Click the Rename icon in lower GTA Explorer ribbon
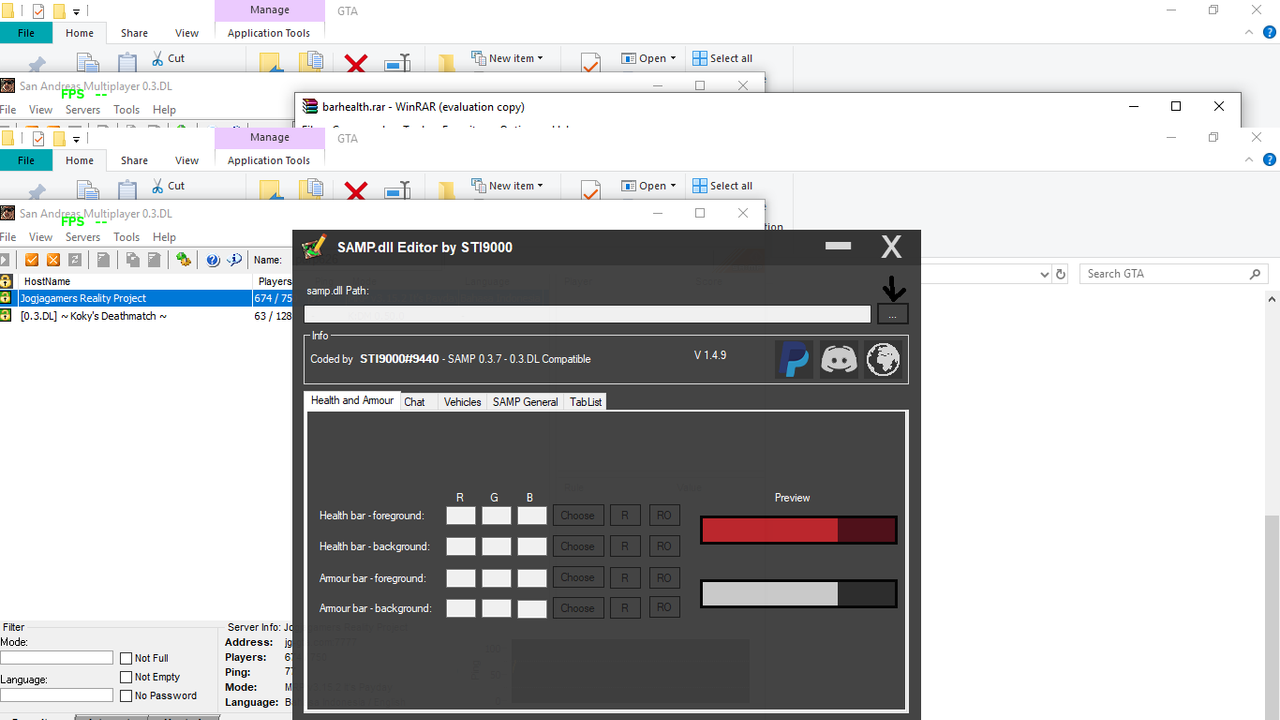Screen dimensions: 1280x720 pos(397,191)
